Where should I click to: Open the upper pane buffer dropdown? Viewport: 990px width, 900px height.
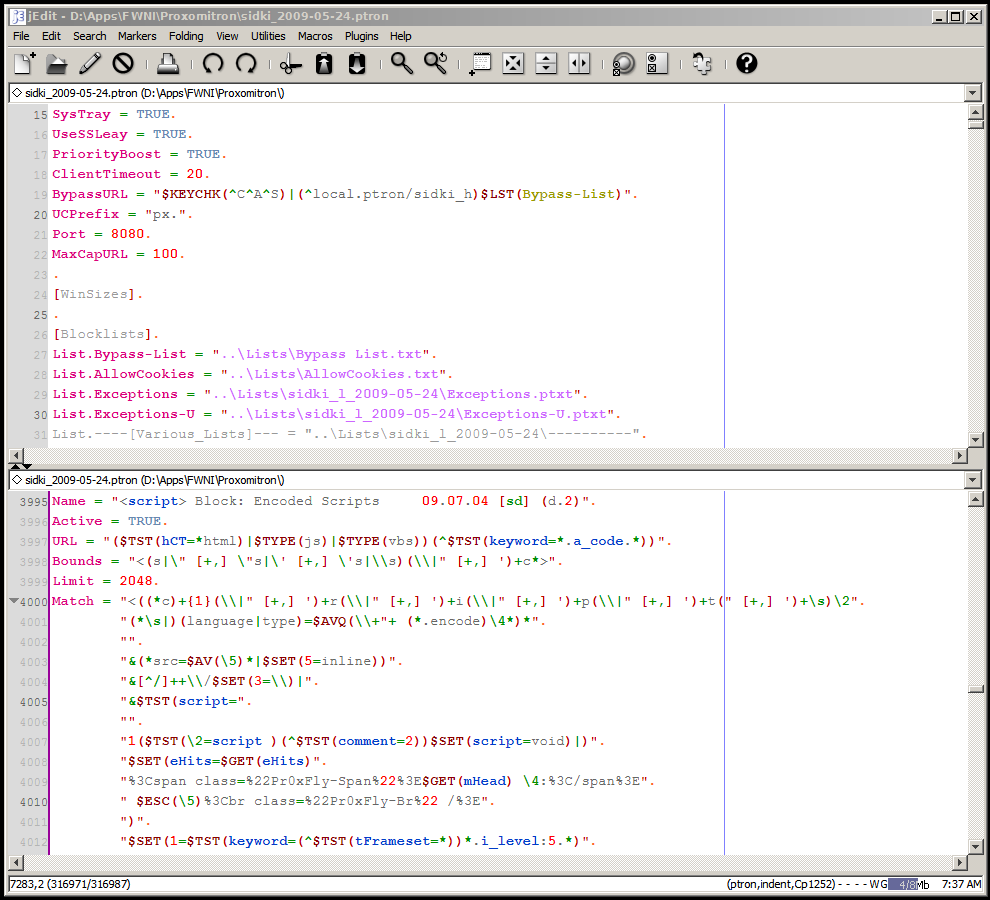pos(973,92)
